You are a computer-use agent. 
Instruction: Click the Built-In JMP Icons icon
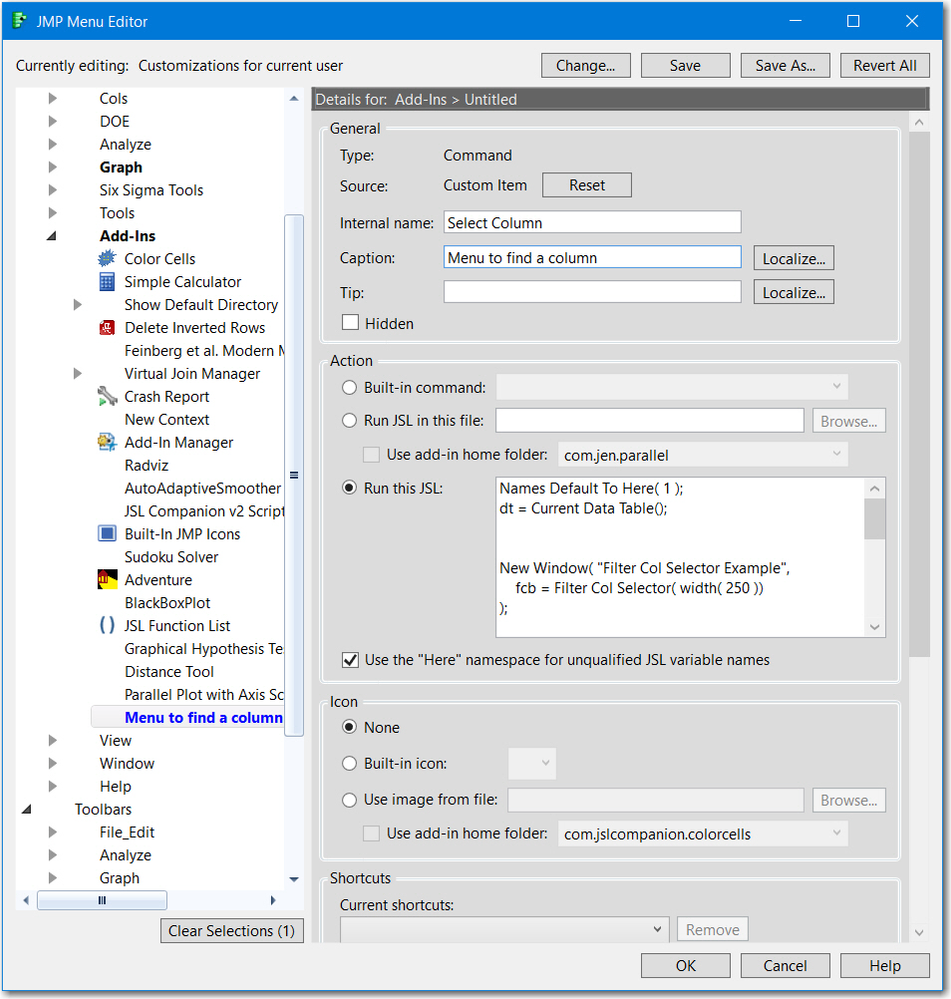(x=107, y=534)
